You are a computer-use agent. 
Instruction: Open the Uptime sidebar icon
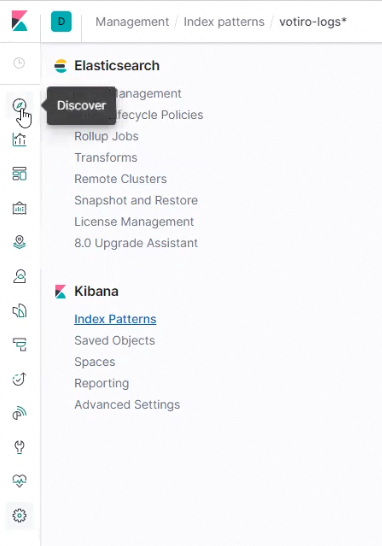(x=20, y=379)
